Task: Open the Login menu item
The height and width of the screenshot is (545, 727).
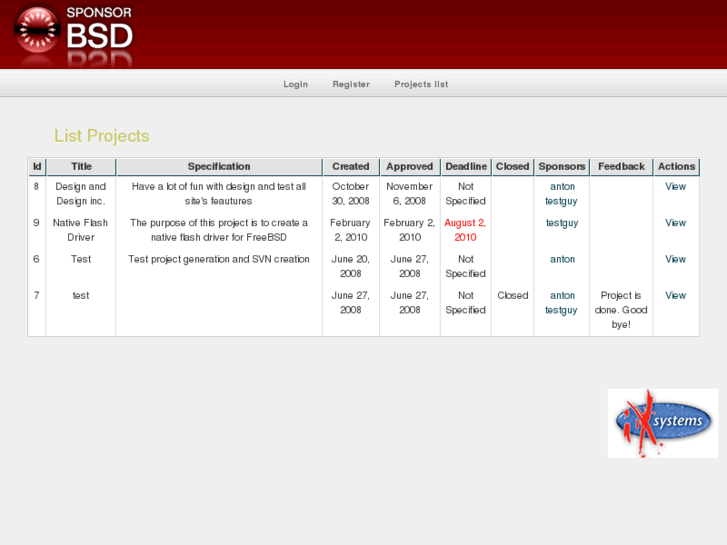Action: point(295,84)
